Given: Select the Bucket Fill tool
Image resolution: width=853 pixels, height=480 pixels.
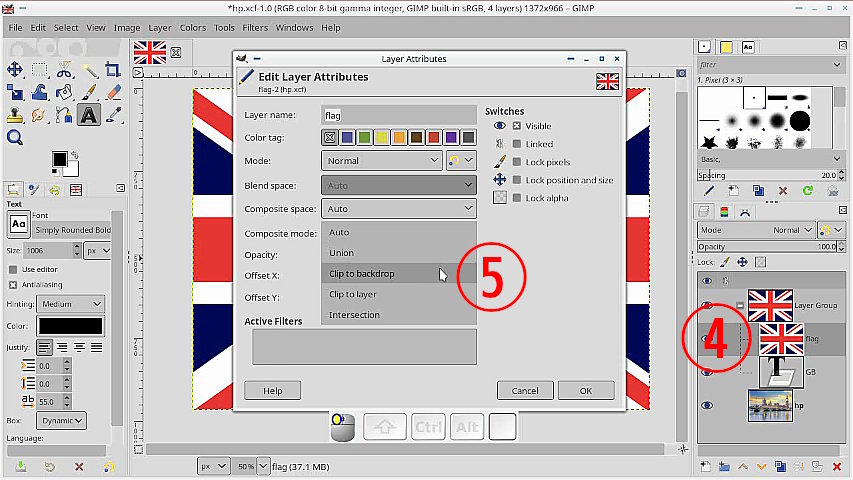Looking at the screenshot, I should [x=64, y=93].
